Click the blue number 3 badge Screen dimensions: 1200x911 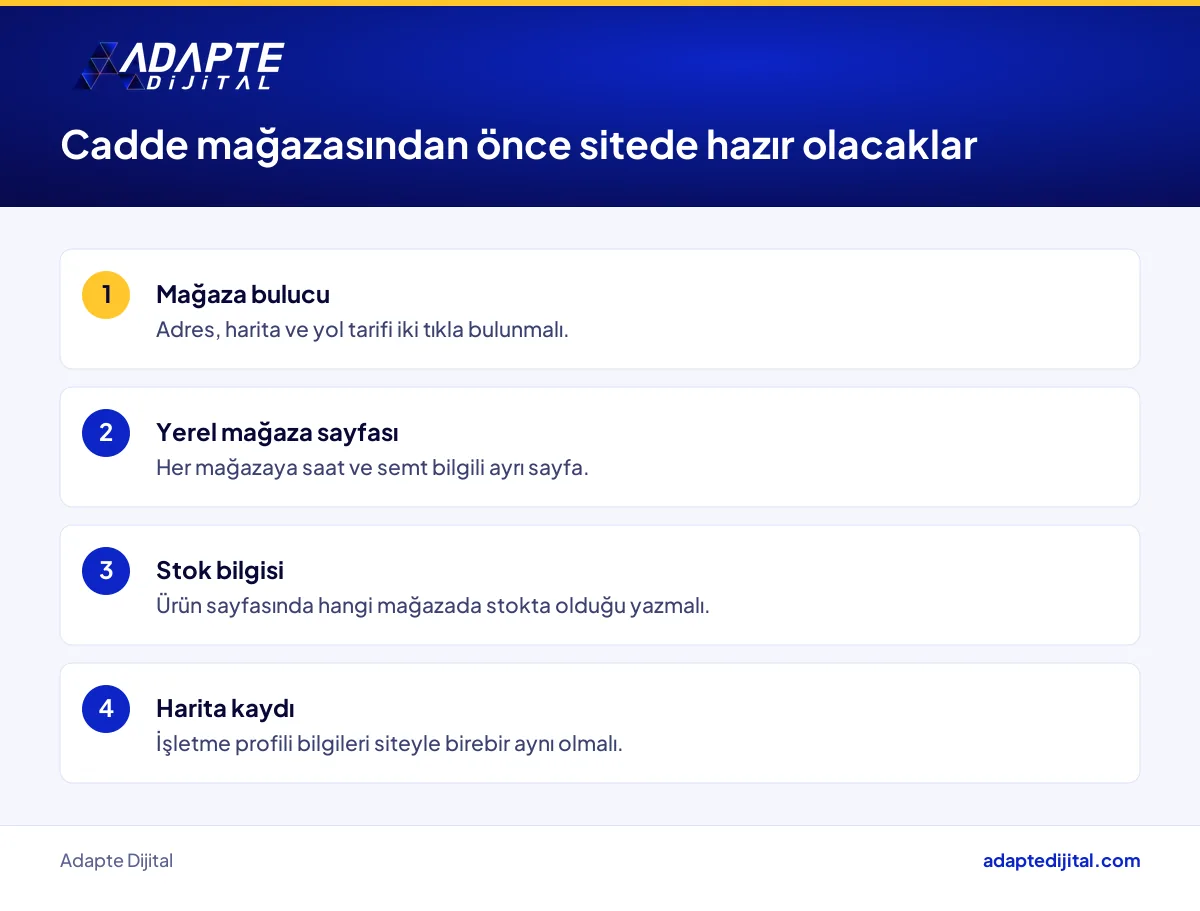click(x=106, y=571)
